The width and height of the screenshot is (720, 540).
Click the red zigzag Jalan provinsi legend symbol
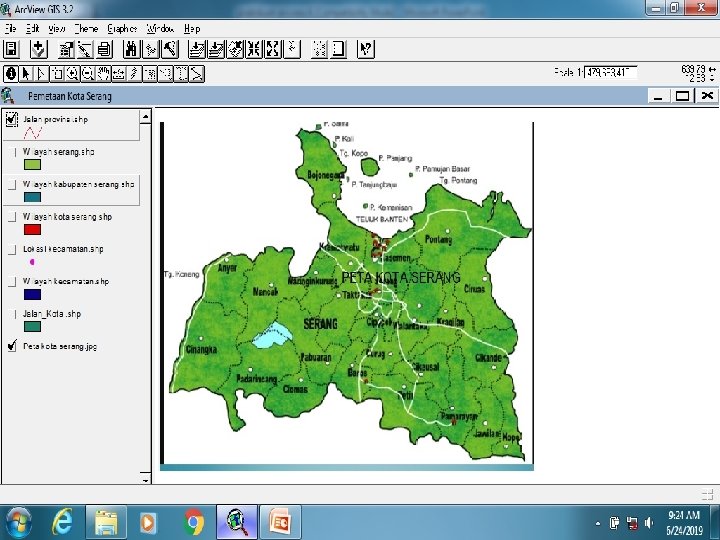(x=33, y=133)
